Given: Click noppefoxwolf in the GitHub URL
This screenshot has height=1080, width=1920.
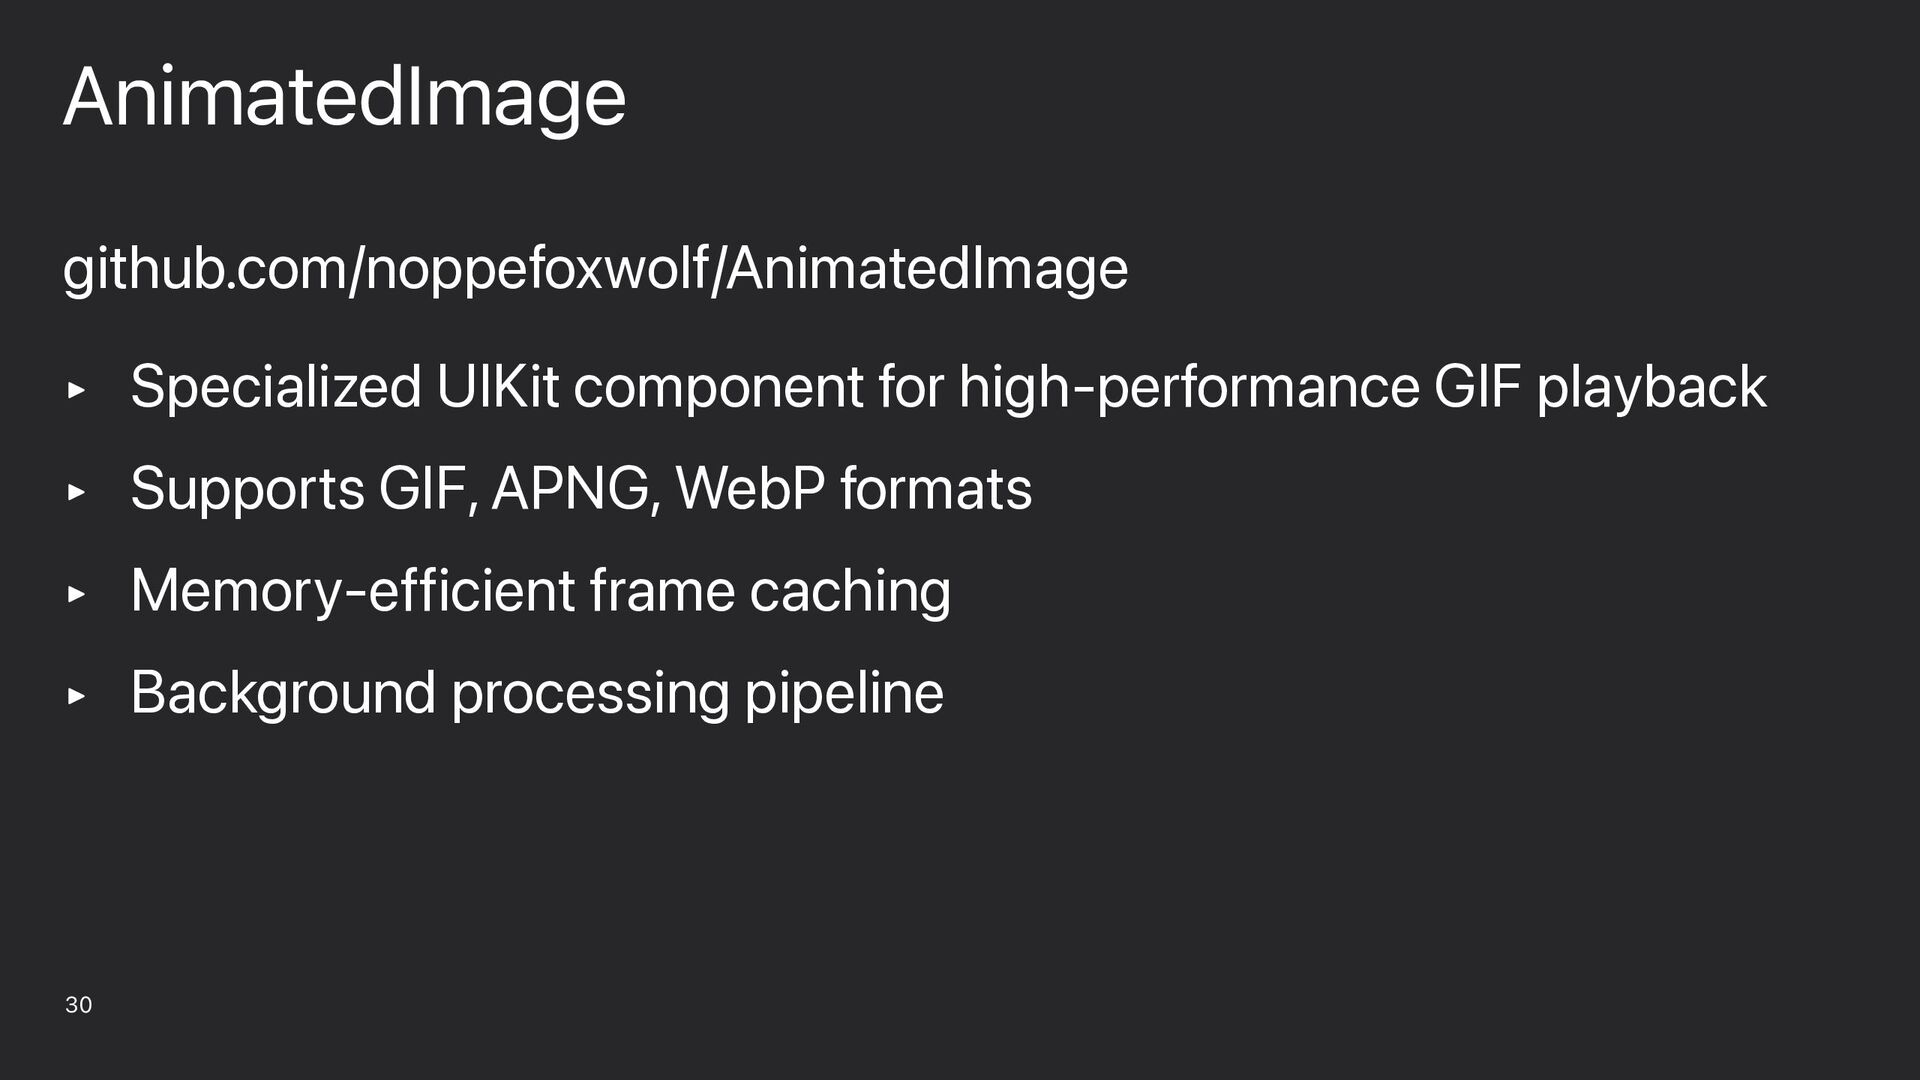Looking at the screenshot, I should (537, 270).
